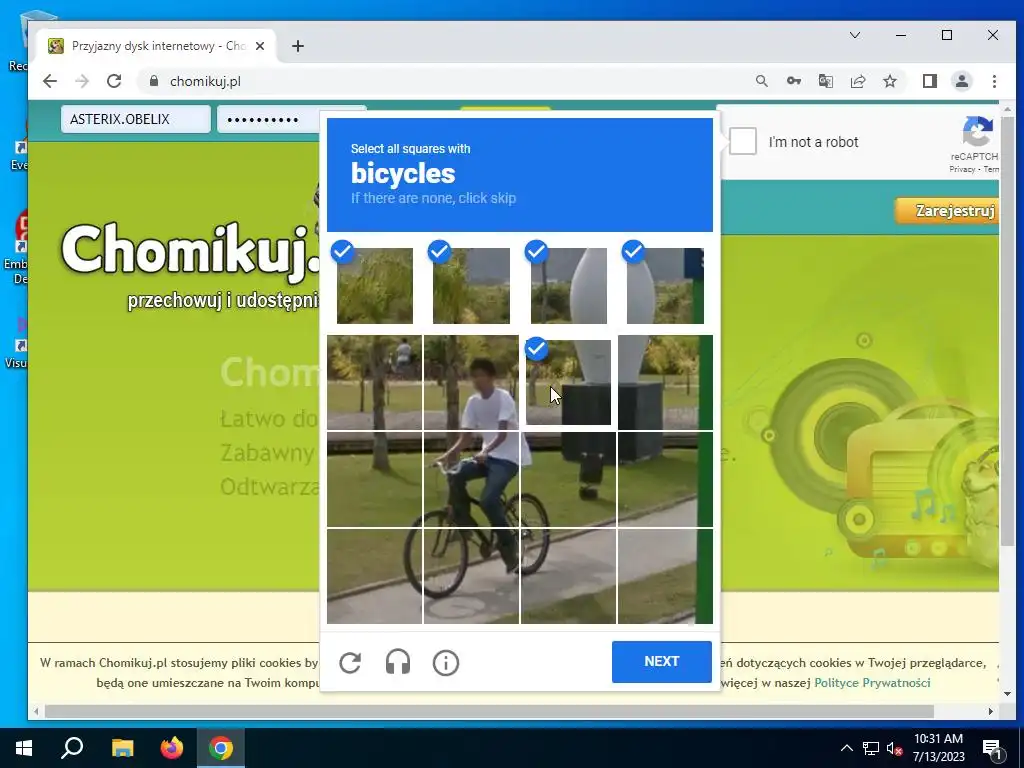
Task: Deselect the checked statue base tile in second row
Action: pos(568,382)
